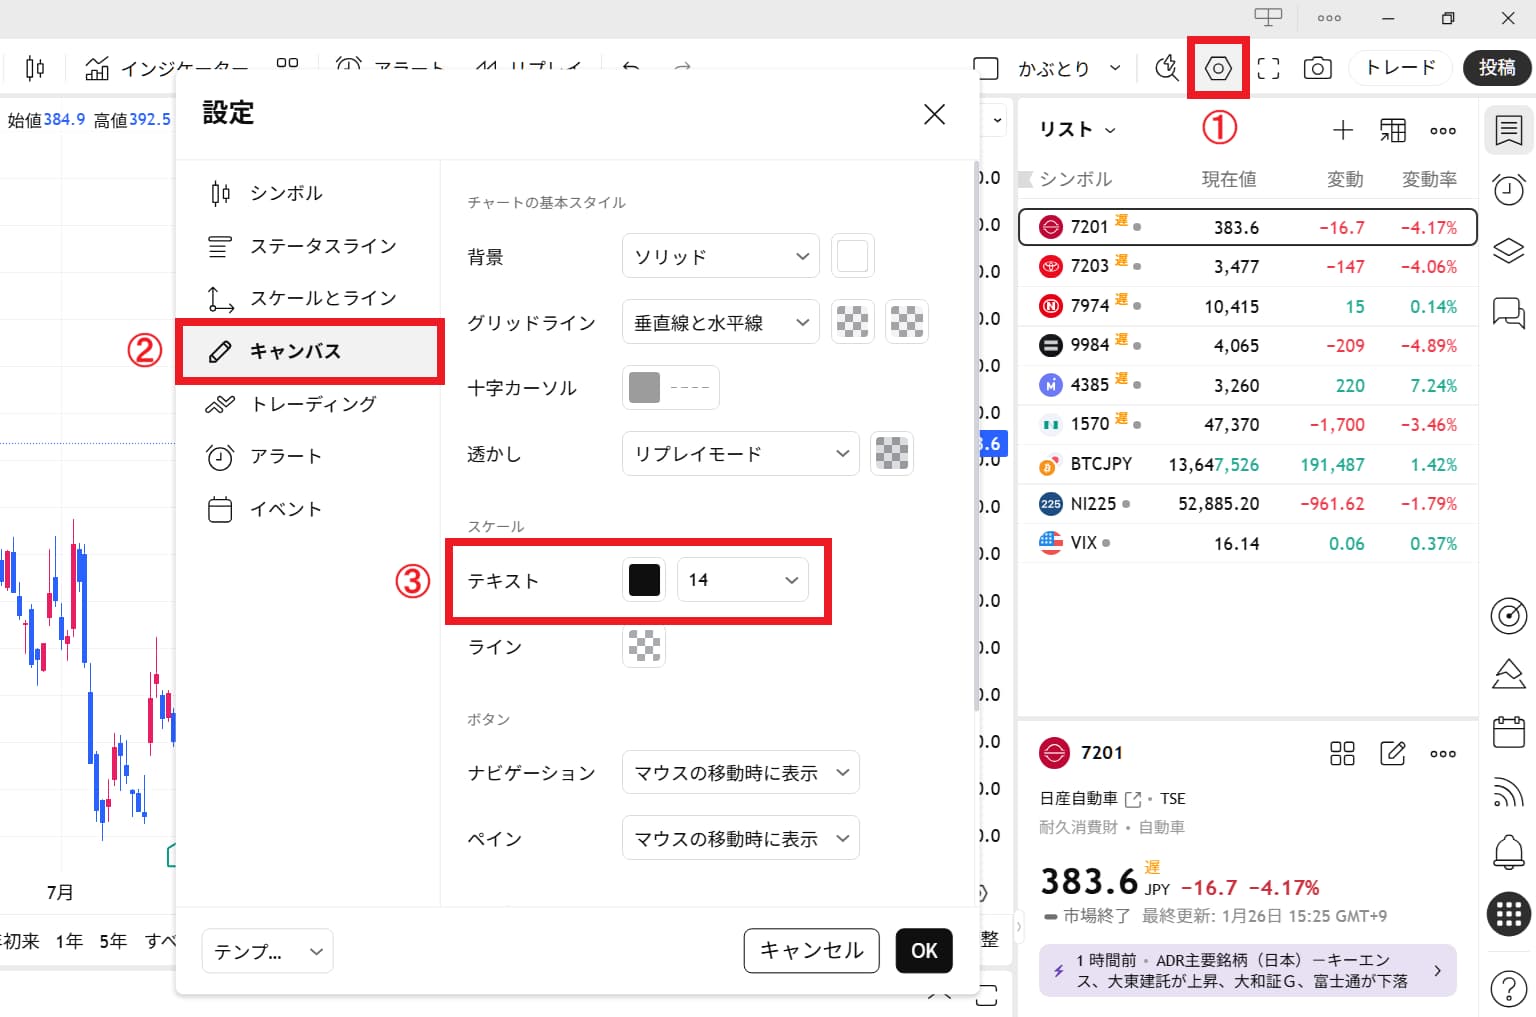1536x1017 pixels.
Task: Open the economic calendar icon
Action: coord(1509,731)
